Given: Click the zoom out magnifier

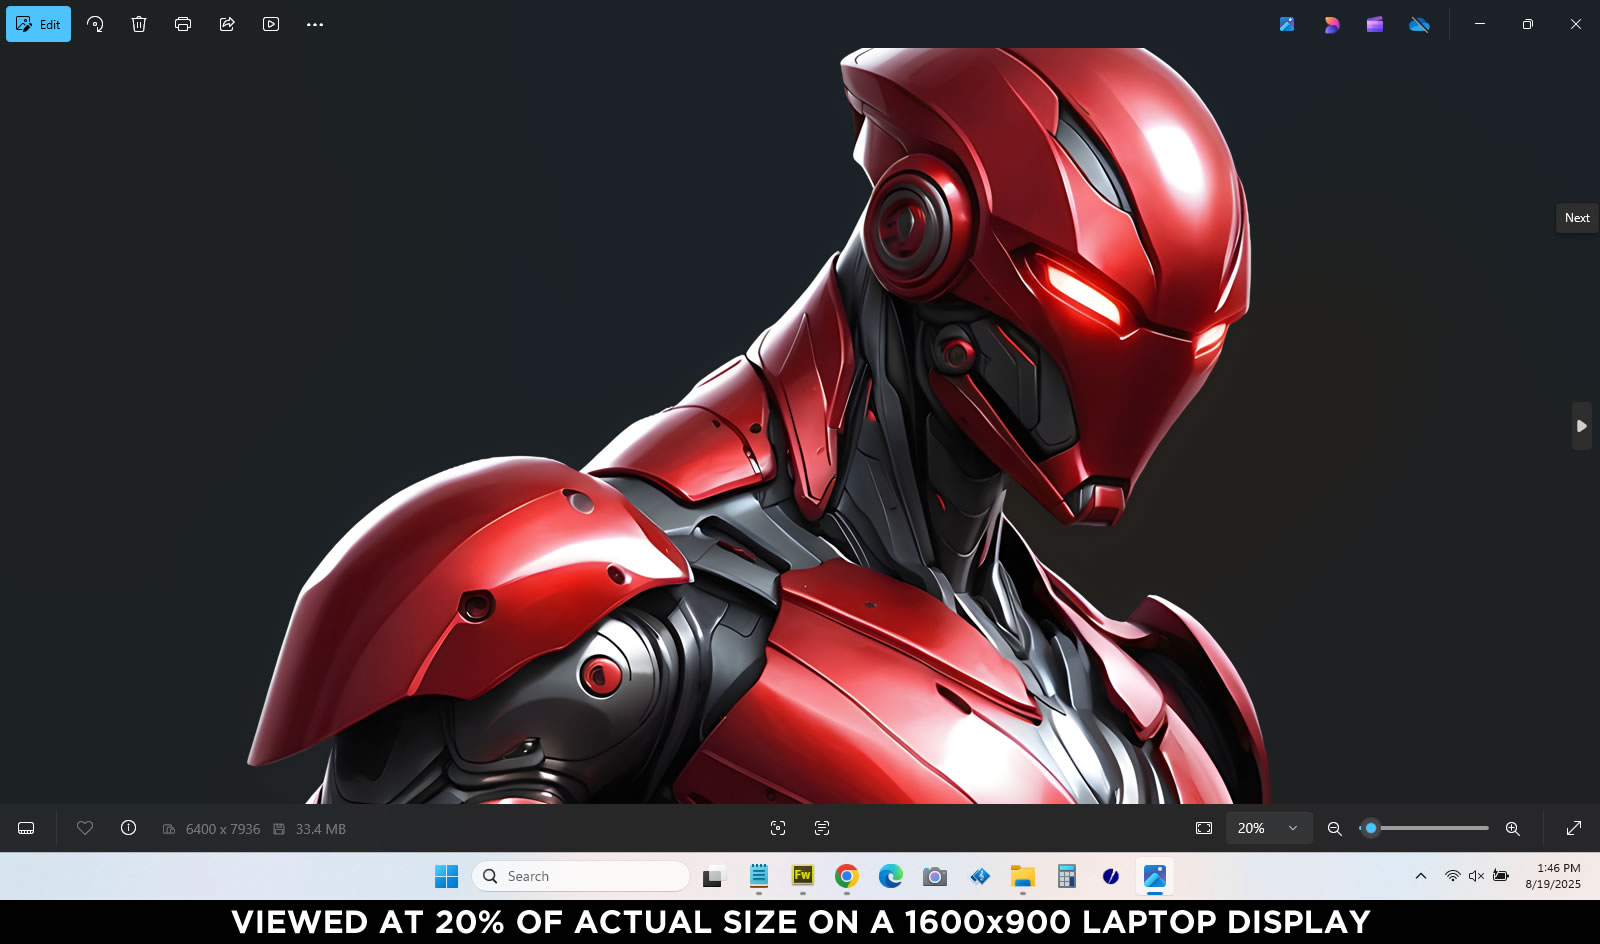Looking at the screenshot, I should [1334, 828].
